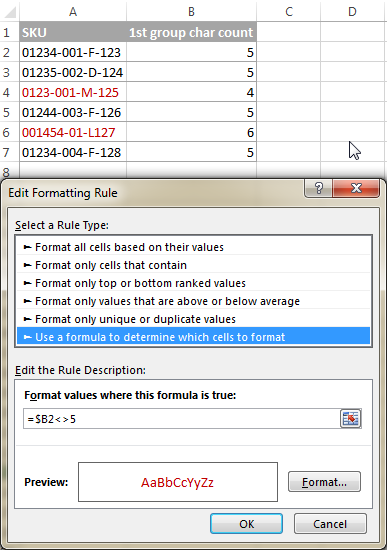This screenshot has height=550, width=387.
Task: Confirm with the OK button
Action: [x=246, y=524]
